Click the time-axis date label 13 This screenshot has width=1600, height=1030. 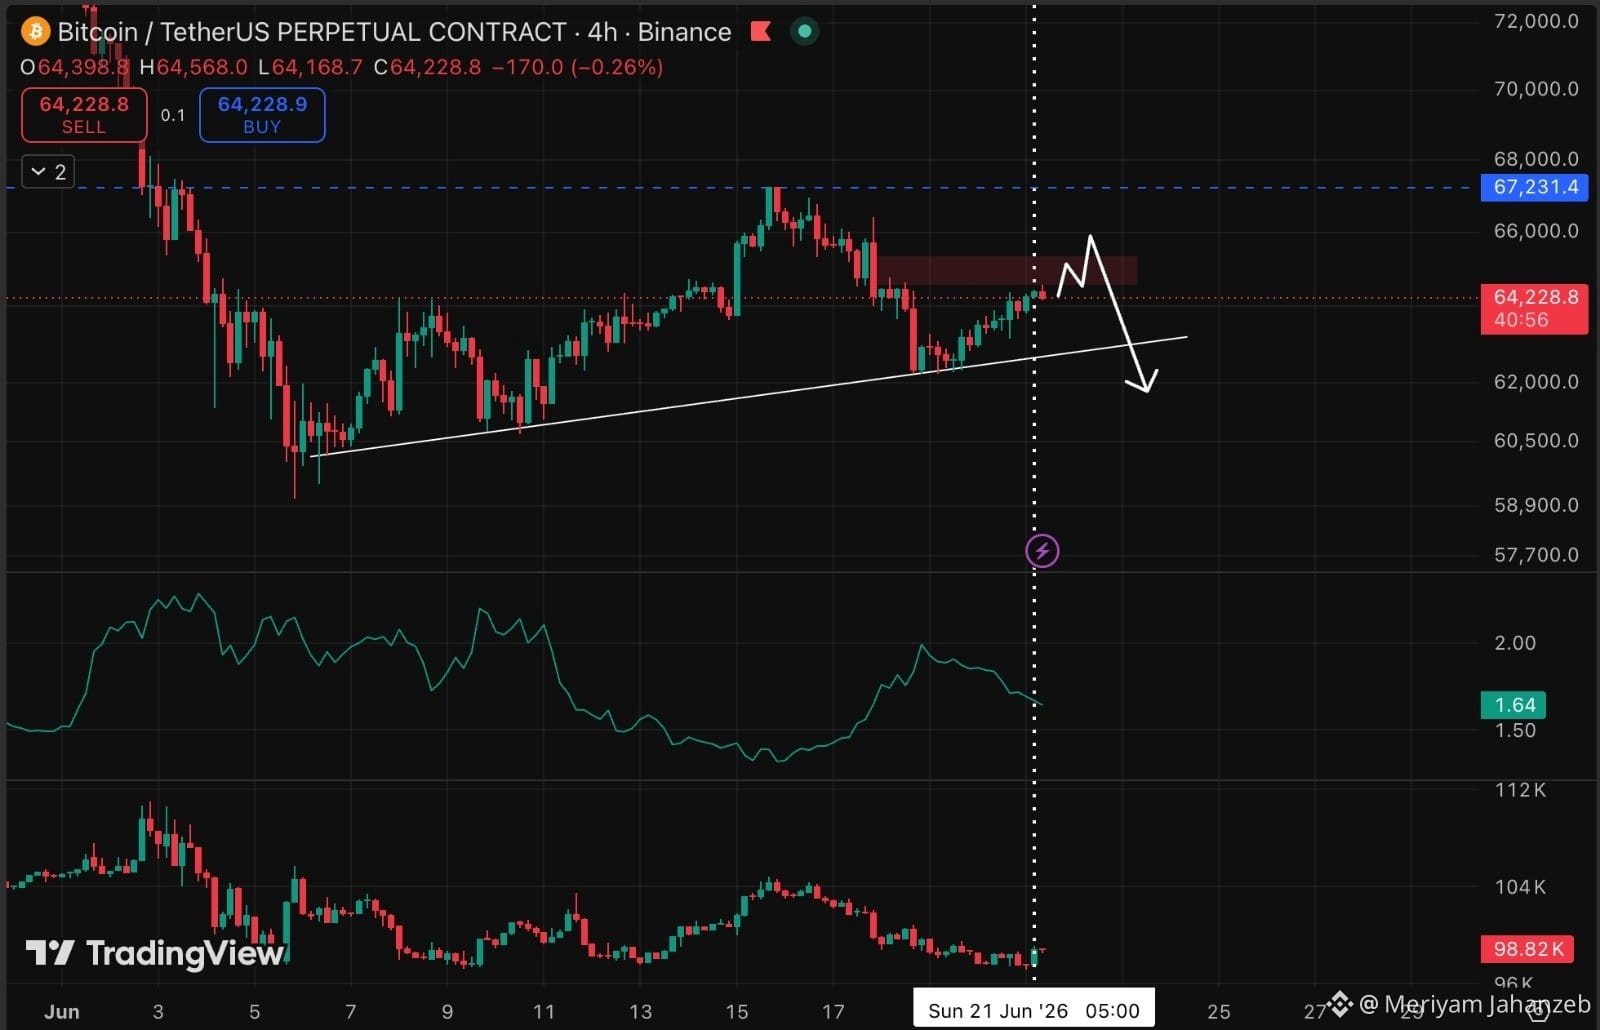pyautogui.click(x=640, y=1012)
